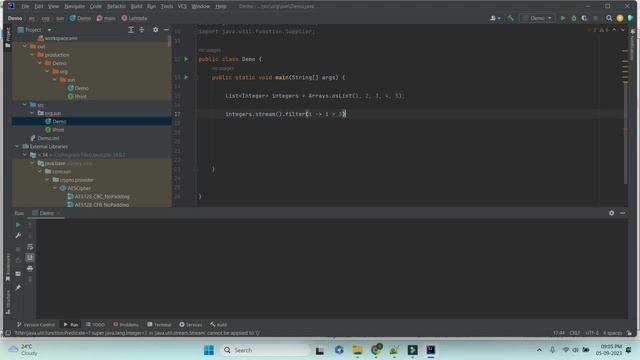Run the Demo configuration from the toolbar
Screen dimensions: 640x360
pyautogui.click(x=563, y=18)
